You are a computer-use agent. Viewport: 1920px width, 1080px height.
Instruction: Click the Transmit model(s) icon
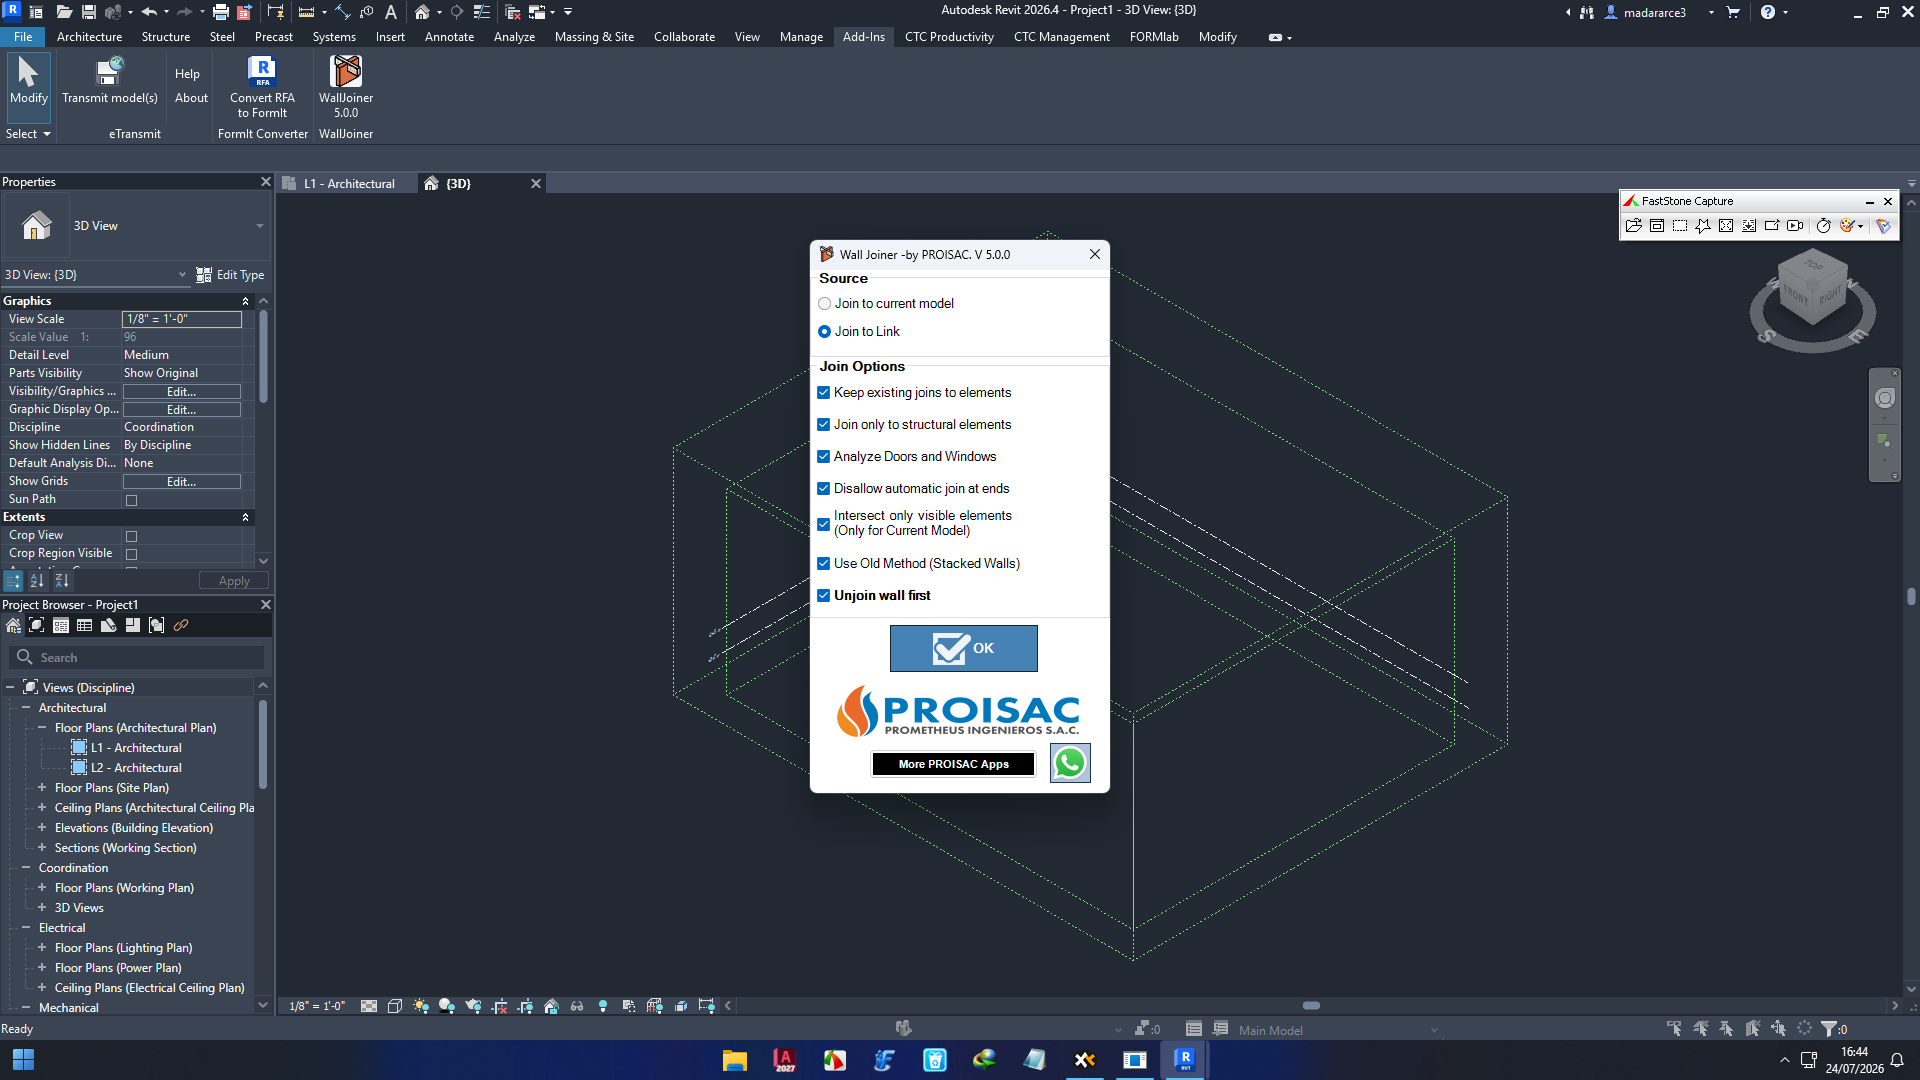(109, 71)
